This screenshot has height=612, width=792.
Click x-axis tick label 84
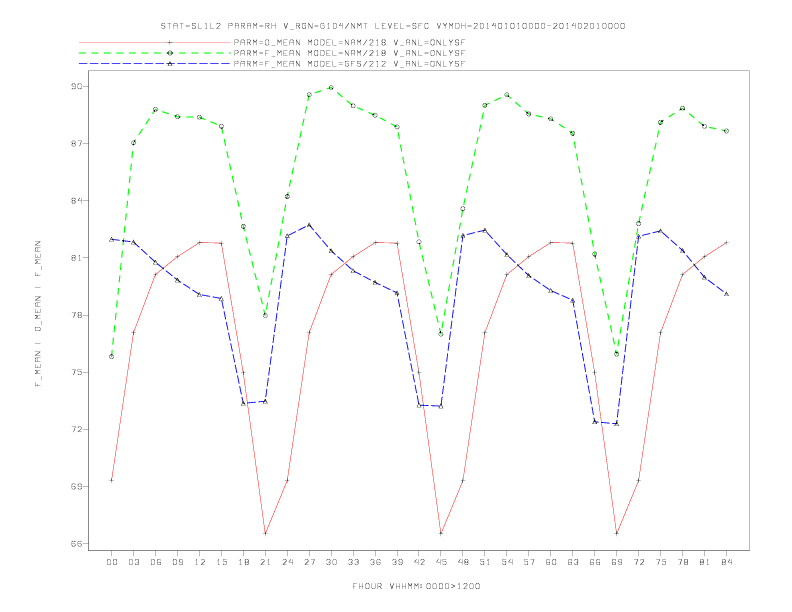tap(726, 562)
